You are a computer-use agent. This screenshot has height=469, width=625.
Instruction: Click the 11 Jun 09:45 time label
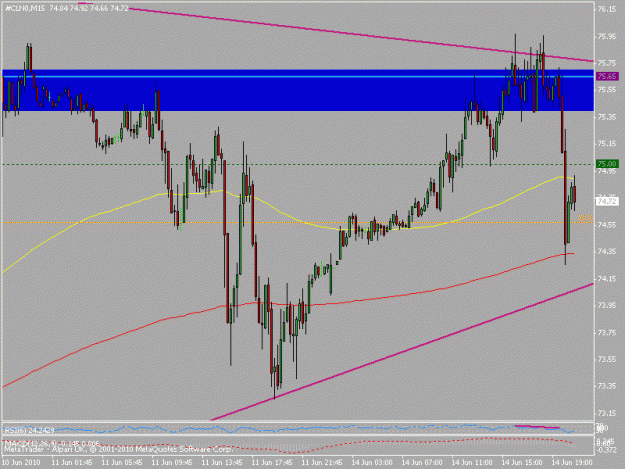(x=172, y=463)
